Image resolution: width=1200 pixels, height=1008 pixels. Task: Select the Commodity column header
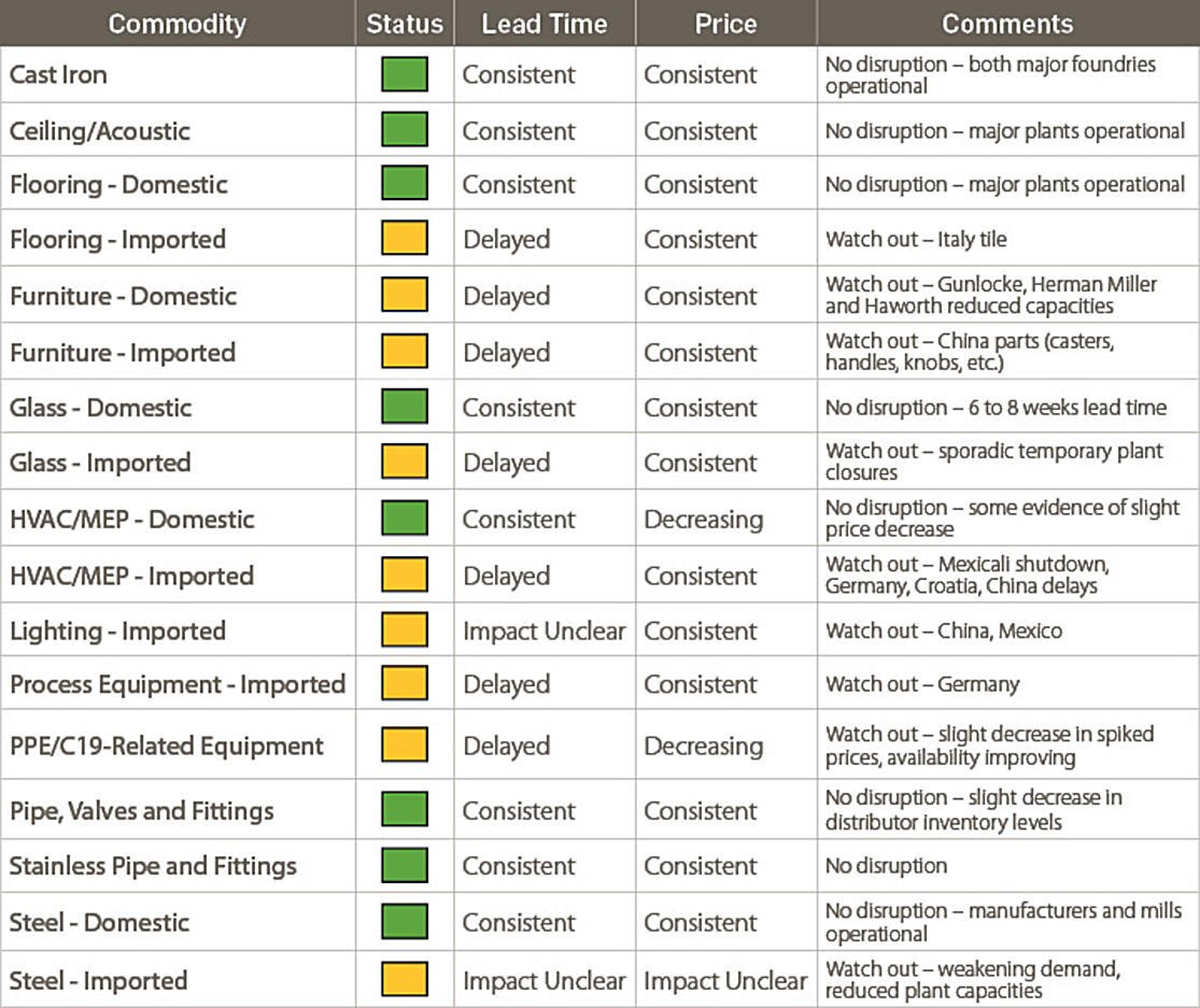[177, 23]
